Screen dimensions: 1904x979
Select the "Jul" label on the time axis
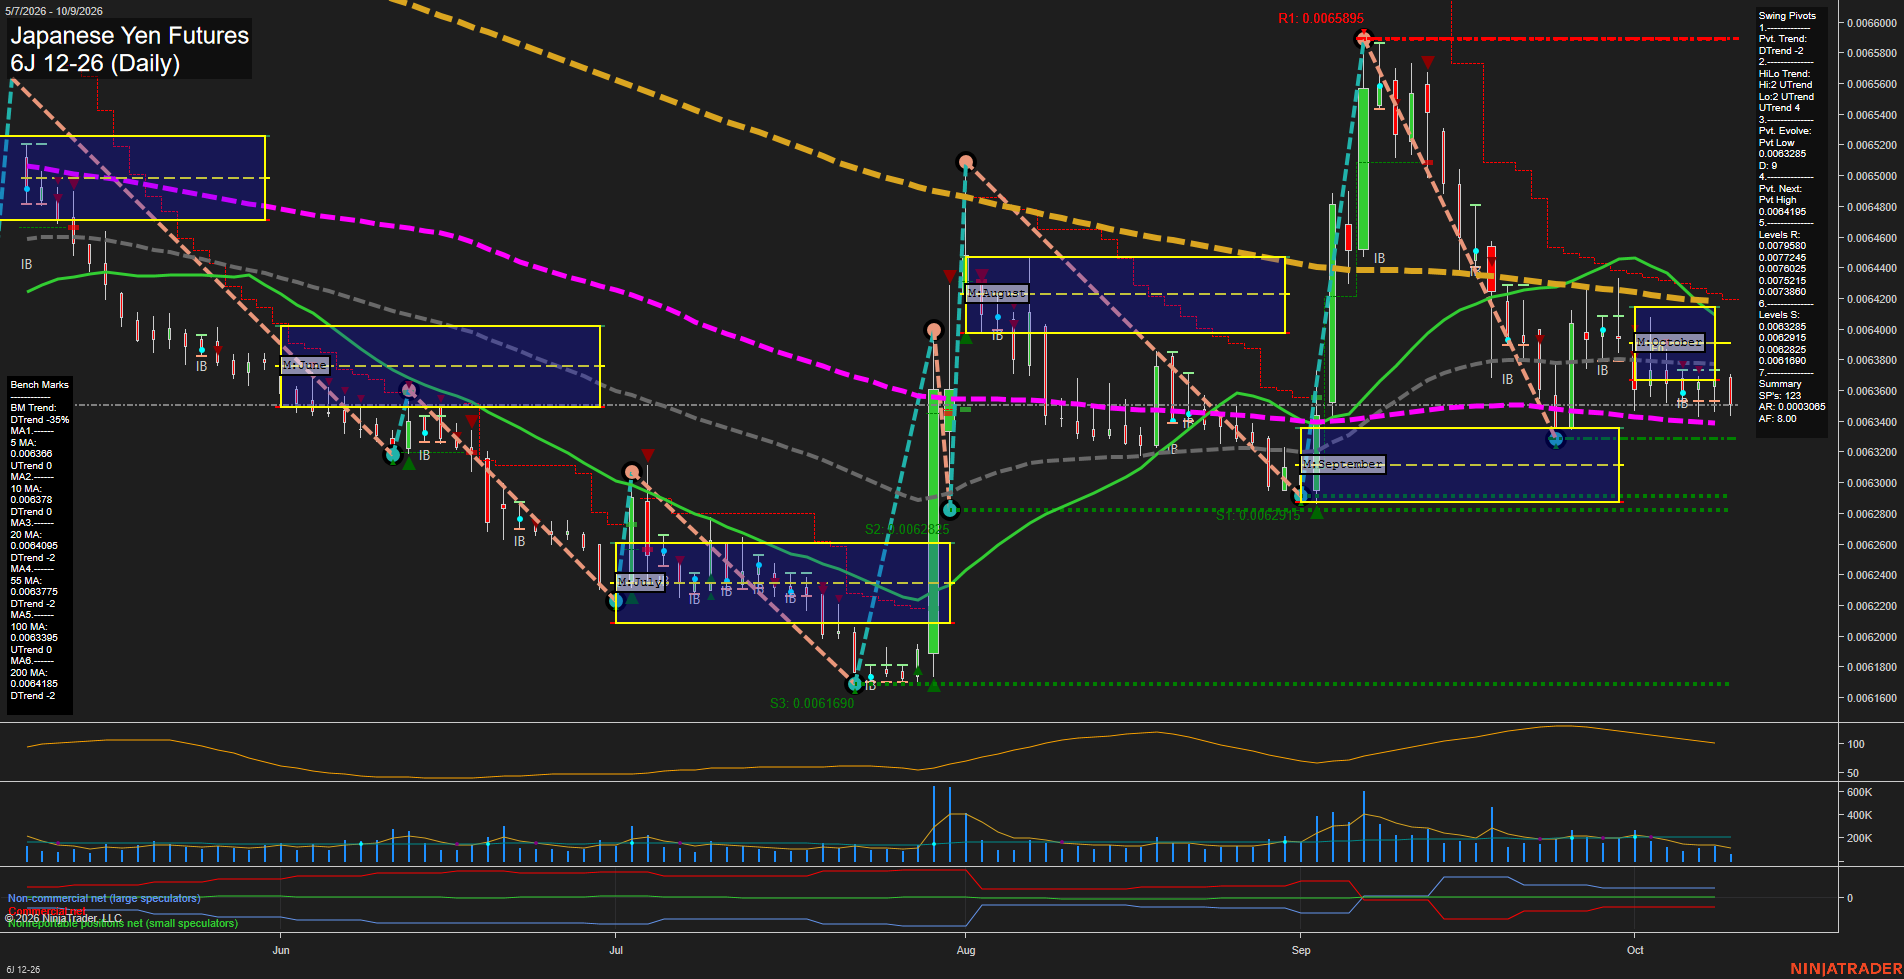(x=616, y=950)
